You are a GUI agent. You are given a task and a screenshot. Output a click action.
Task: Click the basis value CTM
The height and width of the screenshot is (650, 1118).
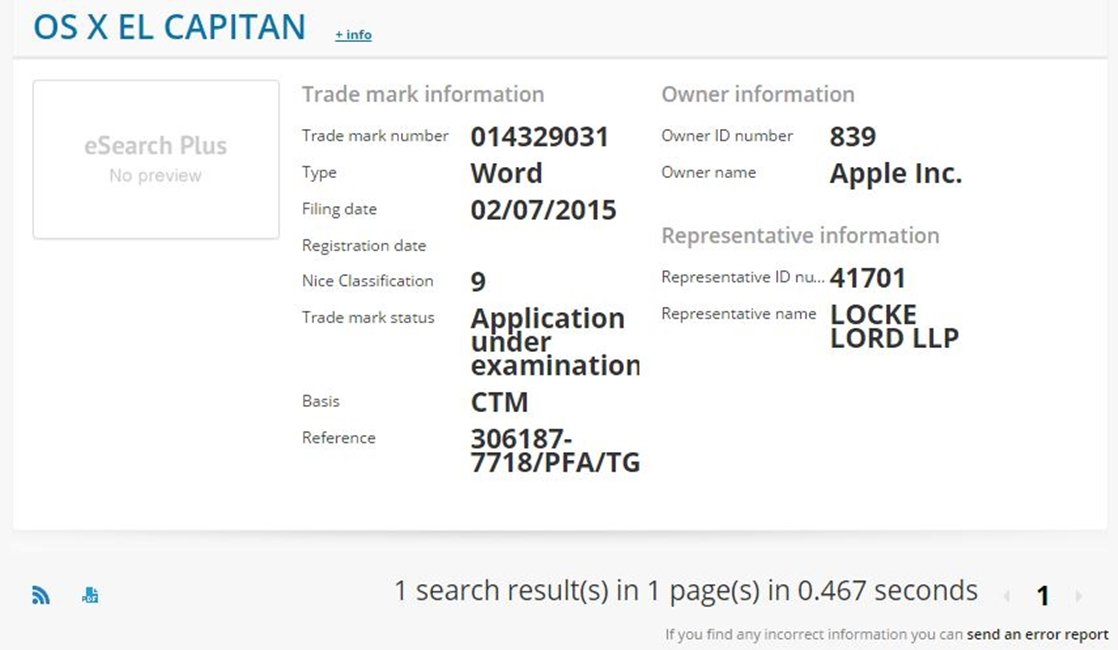[x=499, y=402]
